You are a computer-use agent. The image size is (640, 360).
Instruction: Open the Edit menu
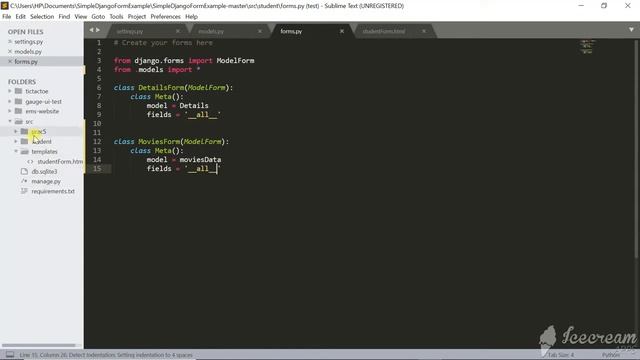[20, 17]
